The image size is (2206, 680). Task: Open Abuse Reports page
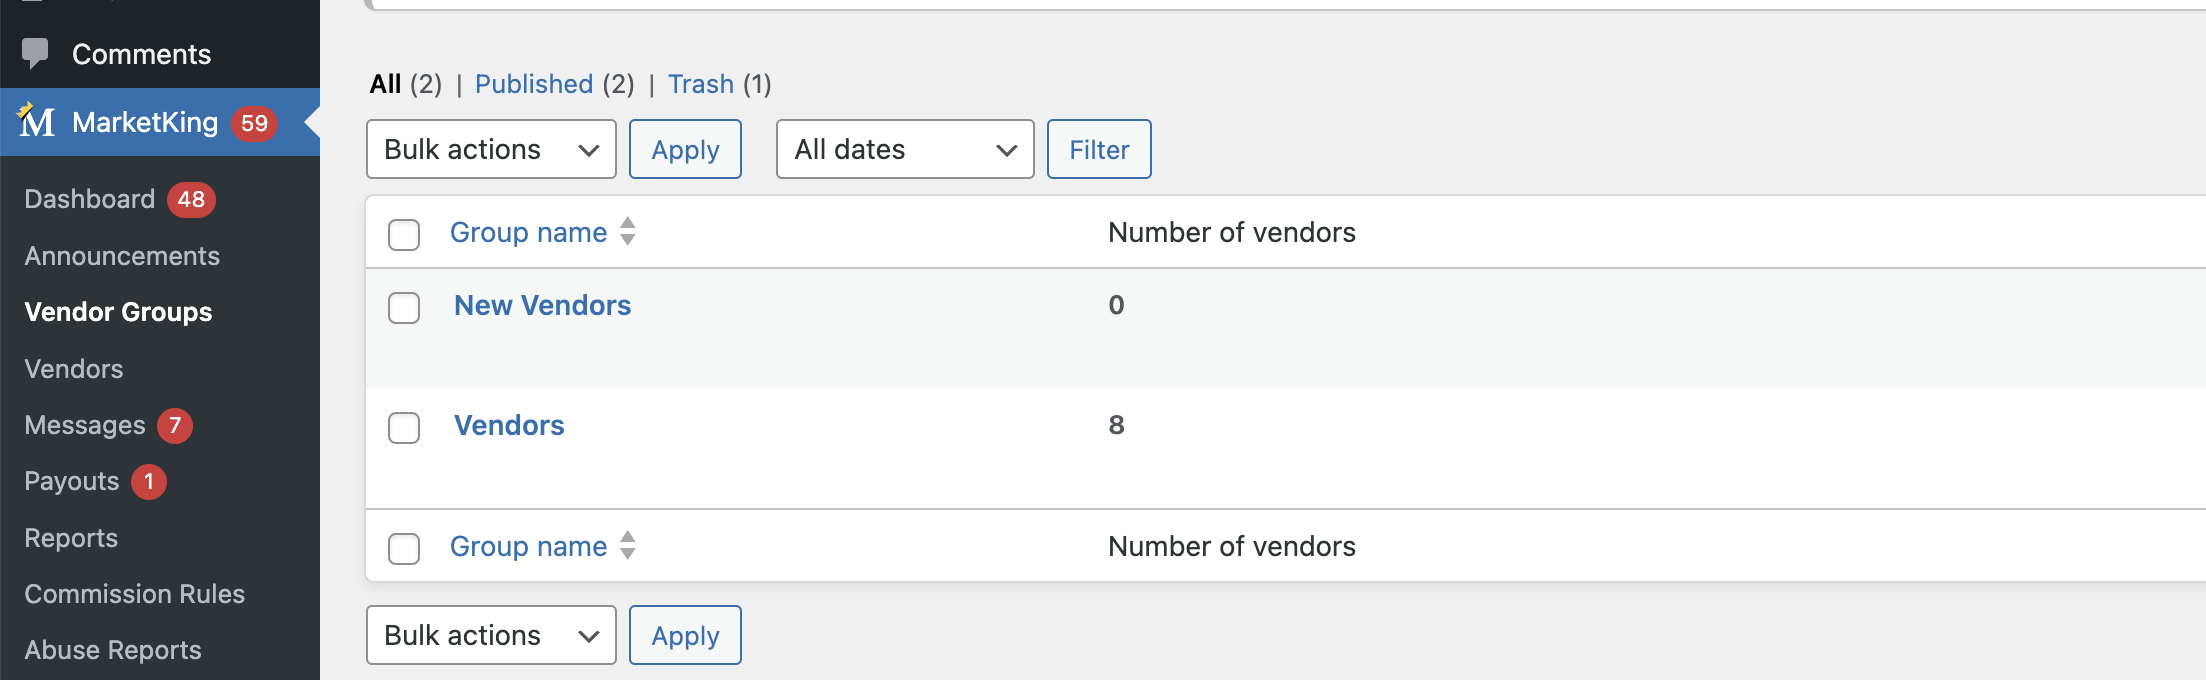[113, 650]
